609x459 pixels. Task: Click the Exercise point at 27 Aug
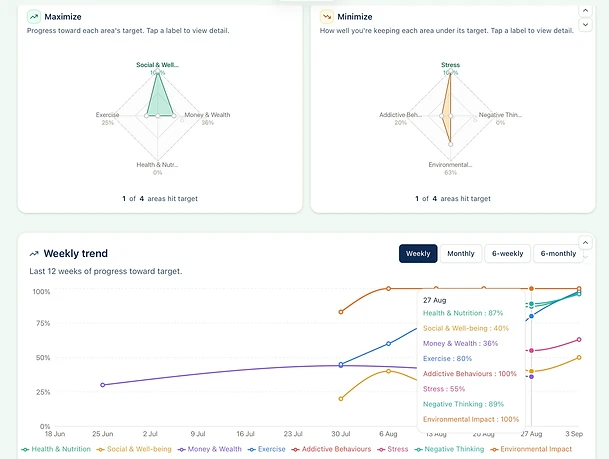pyautogui.click(x=531, y=316)
